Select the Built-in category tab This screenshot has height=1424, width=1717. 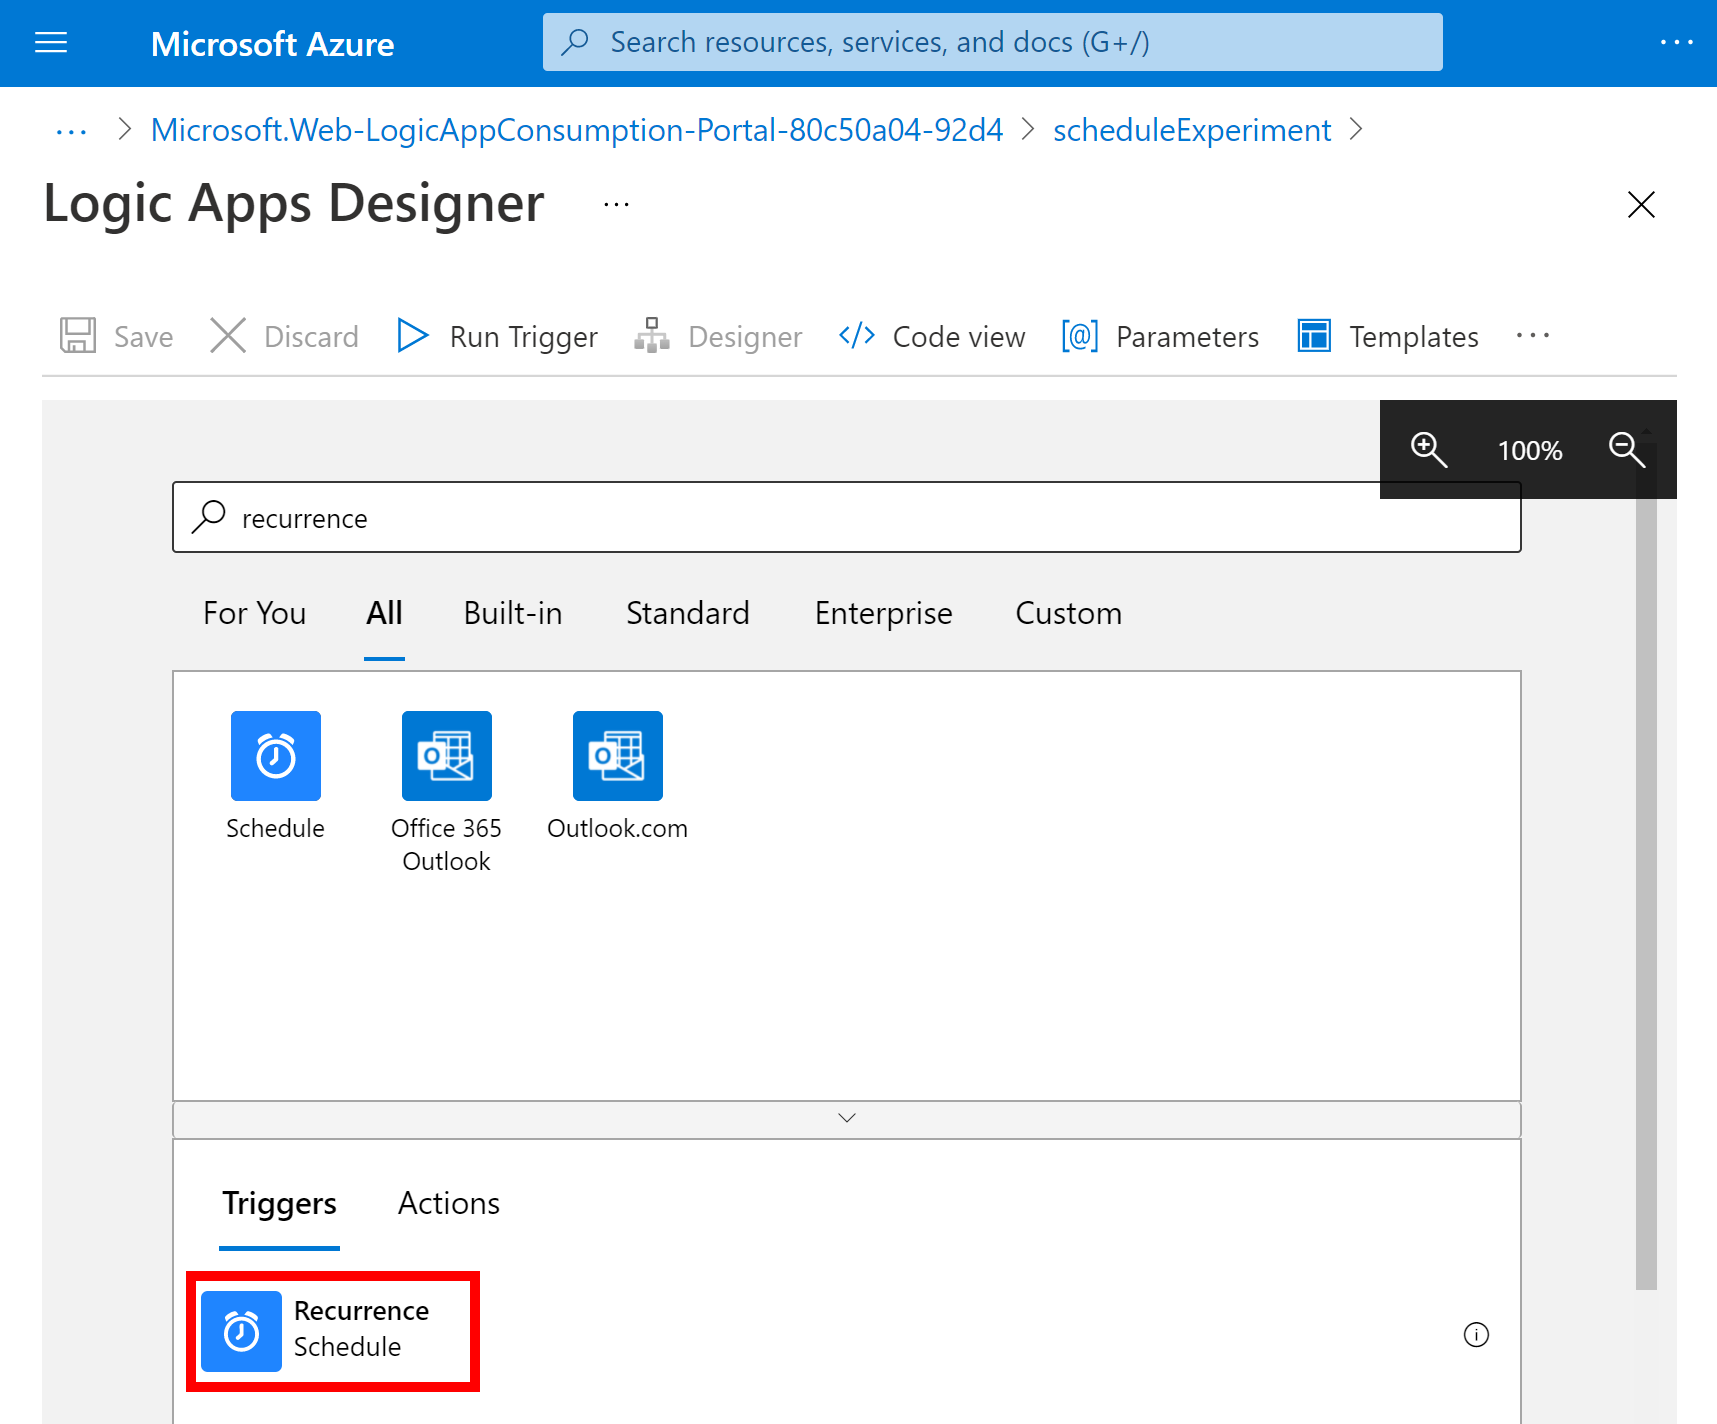(x=512, y=613)
